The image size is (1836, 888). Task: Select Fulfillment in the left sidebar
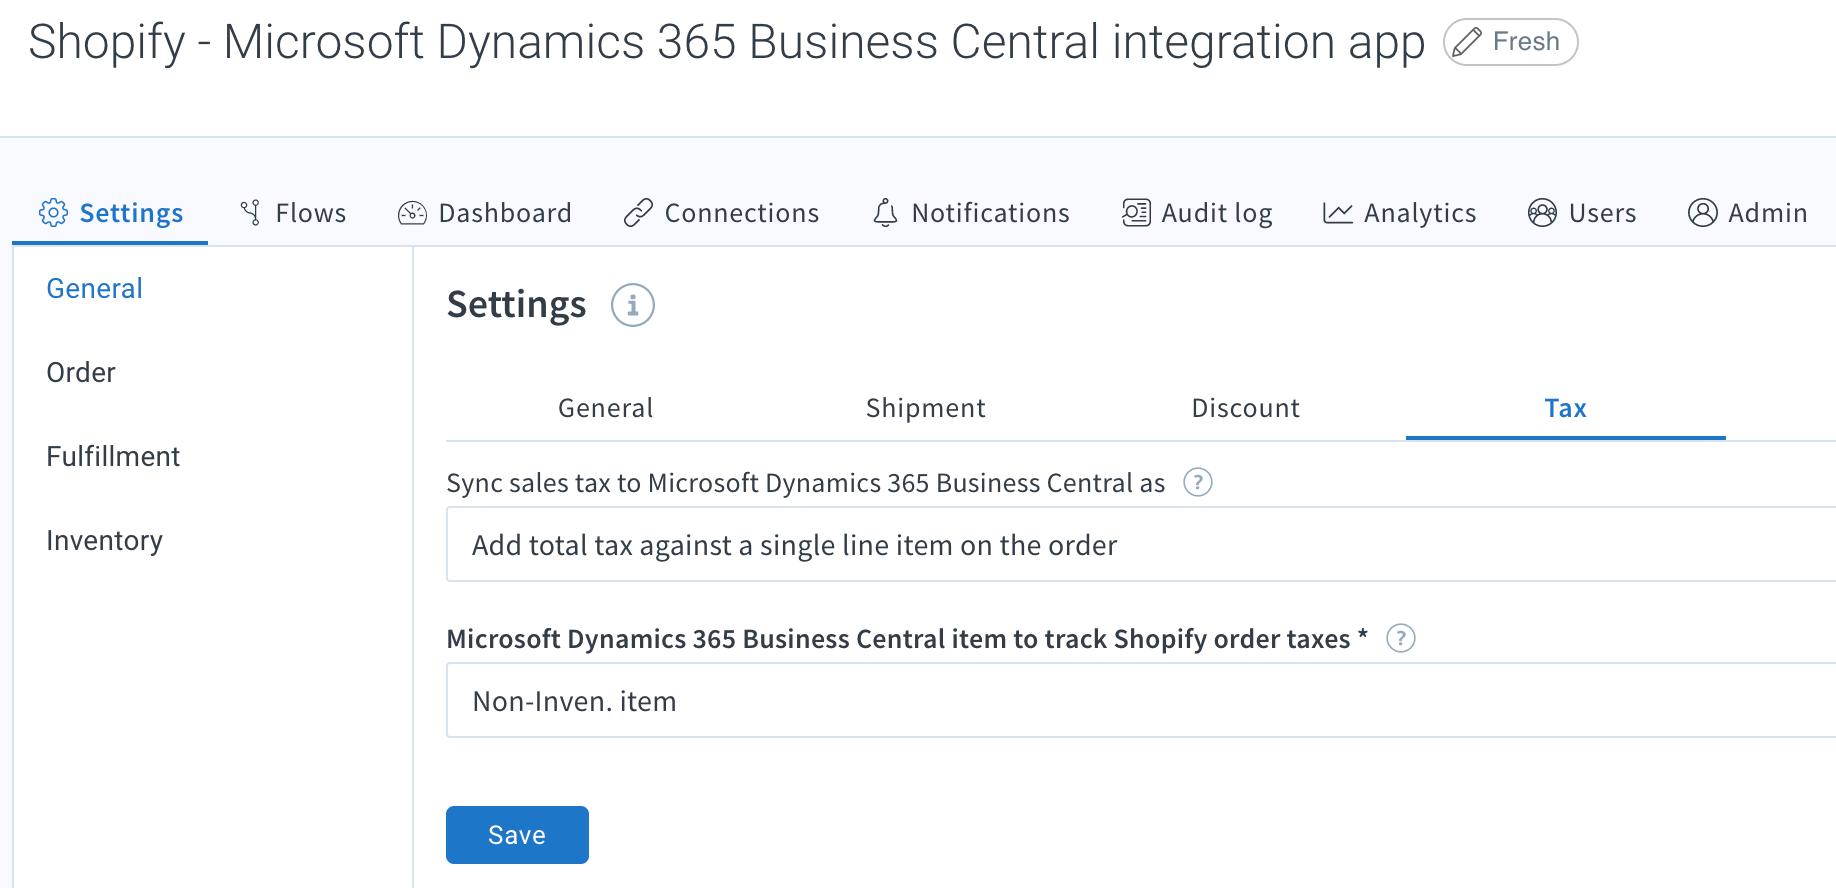point(113,456)
